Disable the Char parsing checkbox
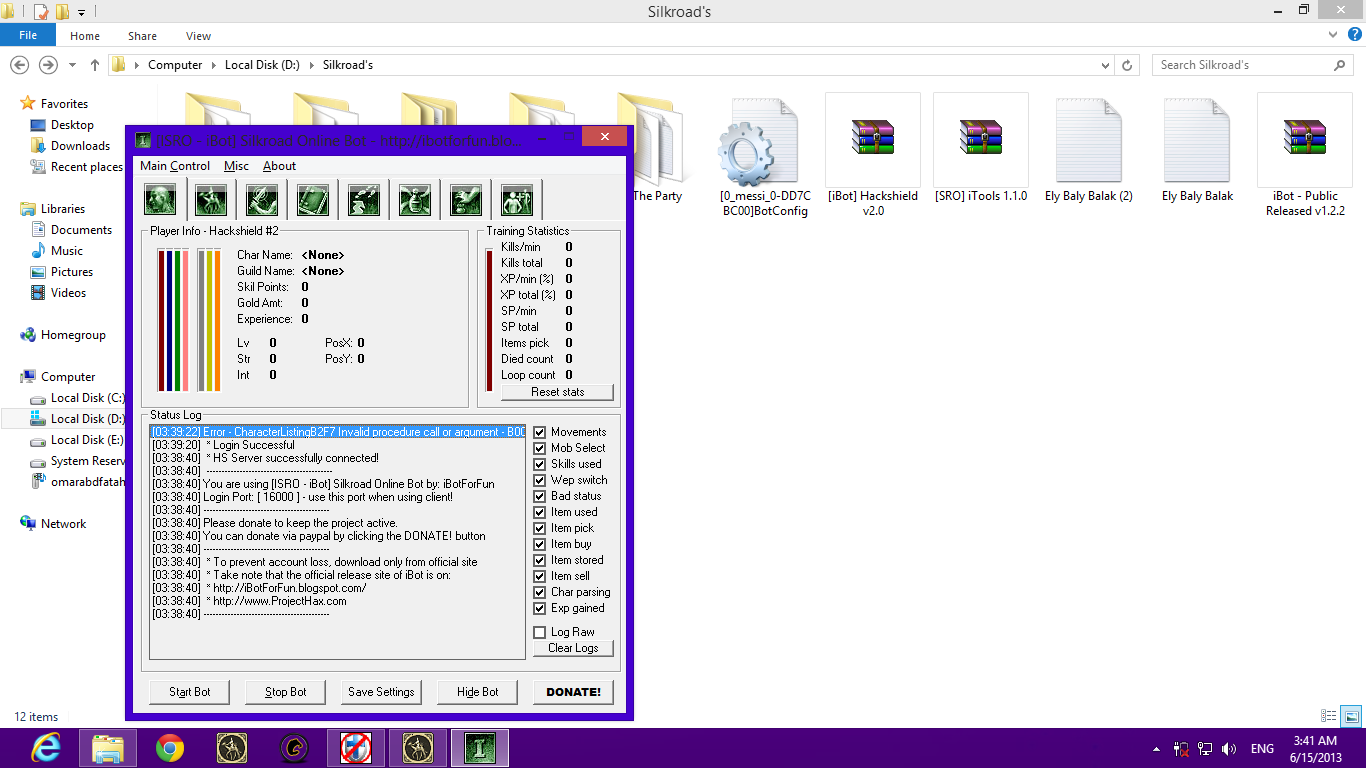The height and width of the screenshot is (768, 1366). 540,592
